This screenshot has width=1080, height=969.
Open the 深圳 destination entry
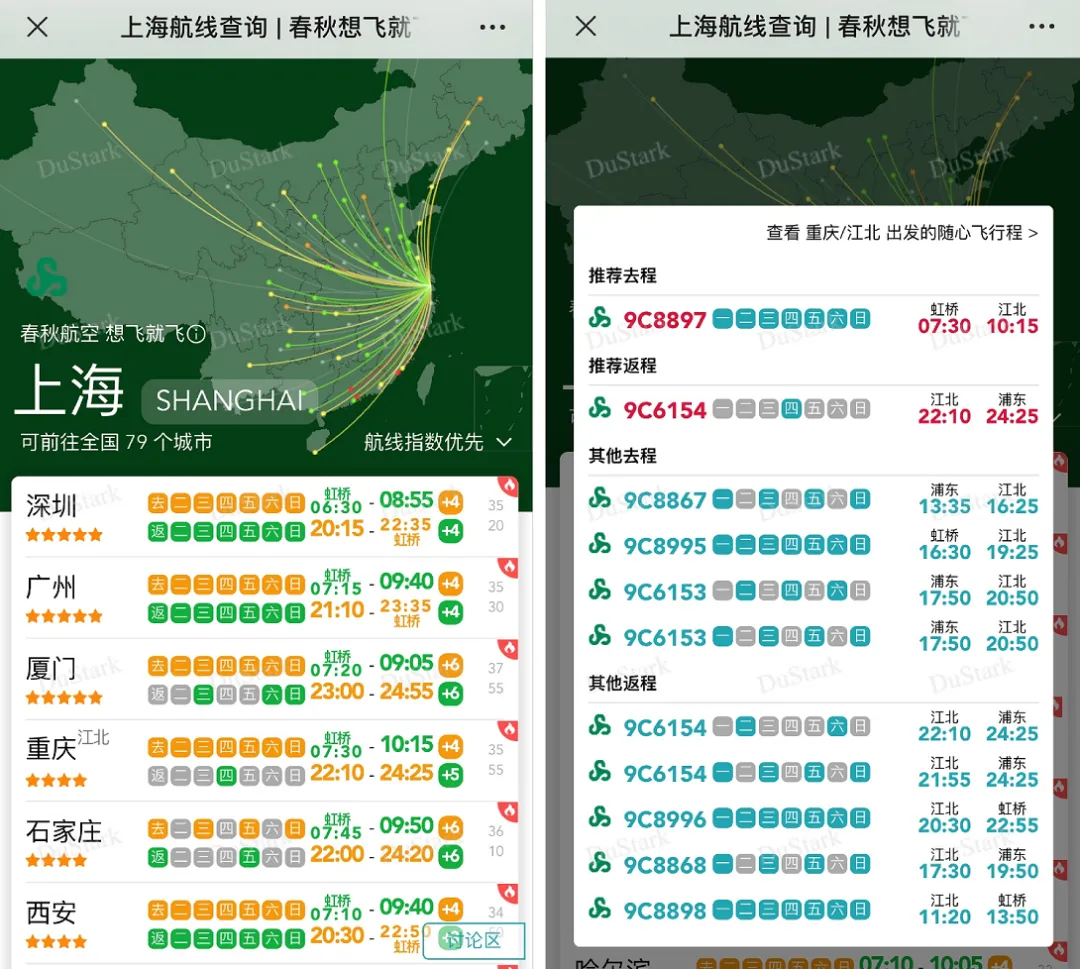265,516
